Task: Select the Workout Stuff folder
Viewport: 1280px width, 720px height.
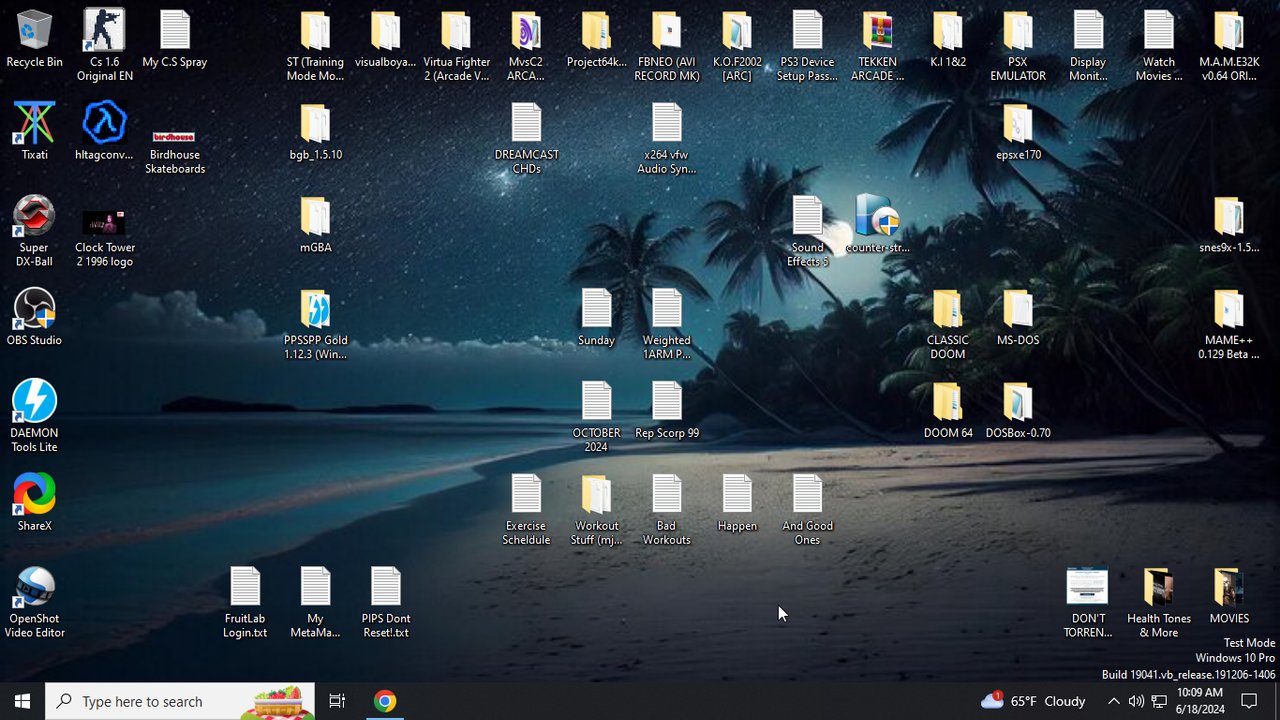Action: pos(596,510)
